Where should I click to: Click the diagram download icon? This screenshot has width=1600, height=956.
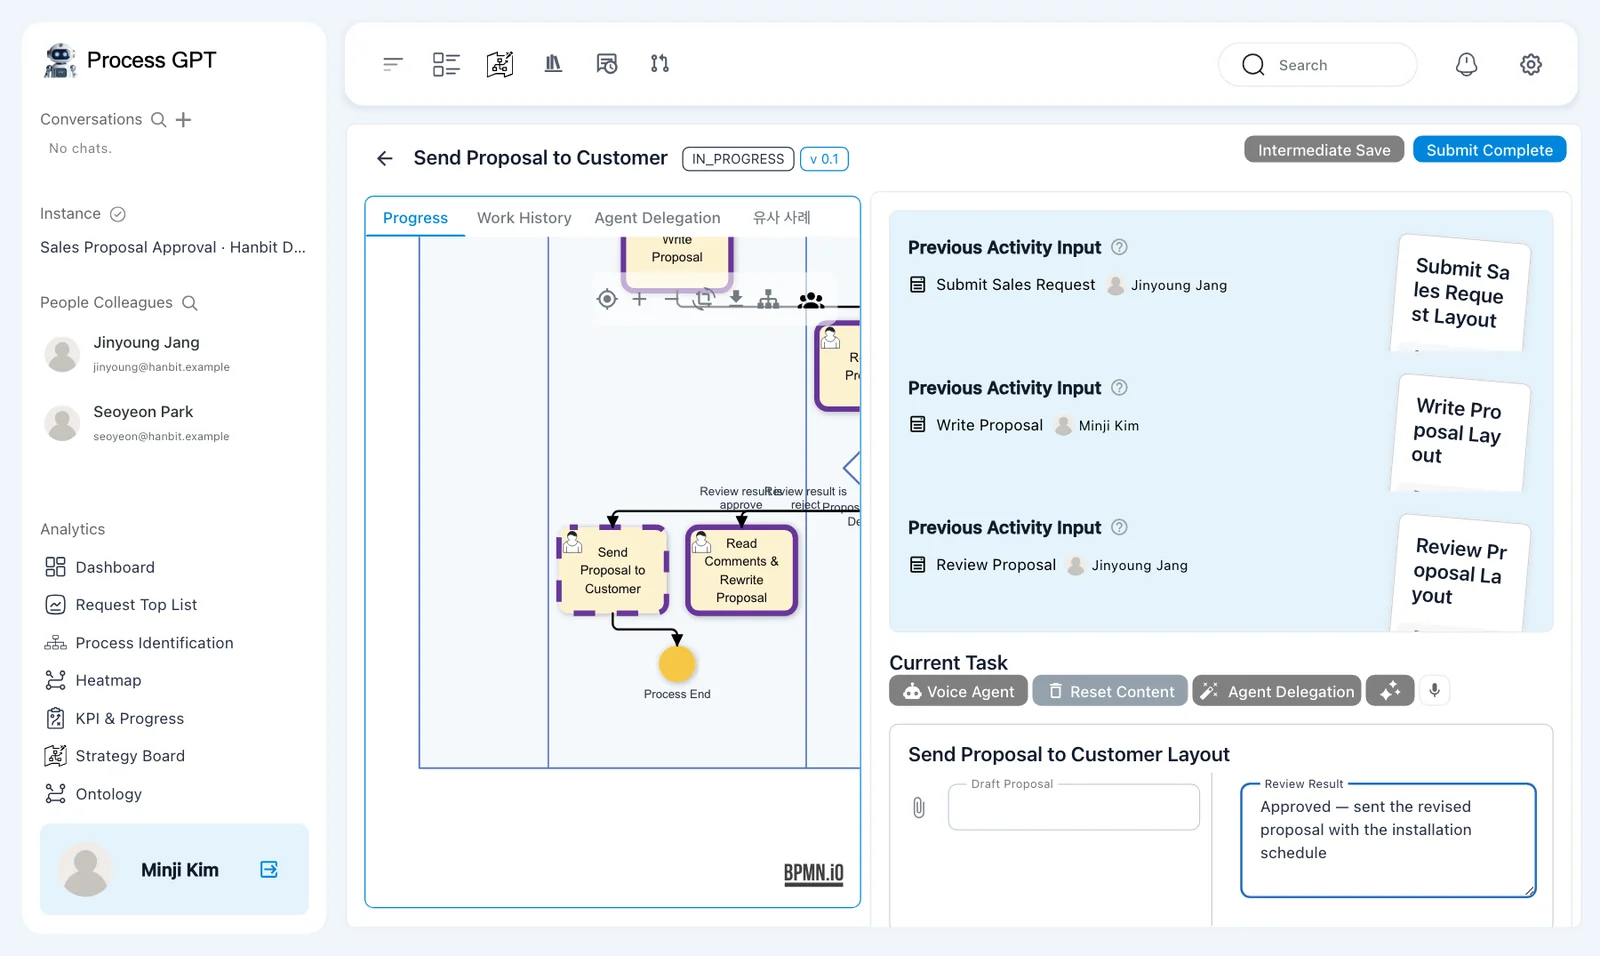(x=736, y=298)
